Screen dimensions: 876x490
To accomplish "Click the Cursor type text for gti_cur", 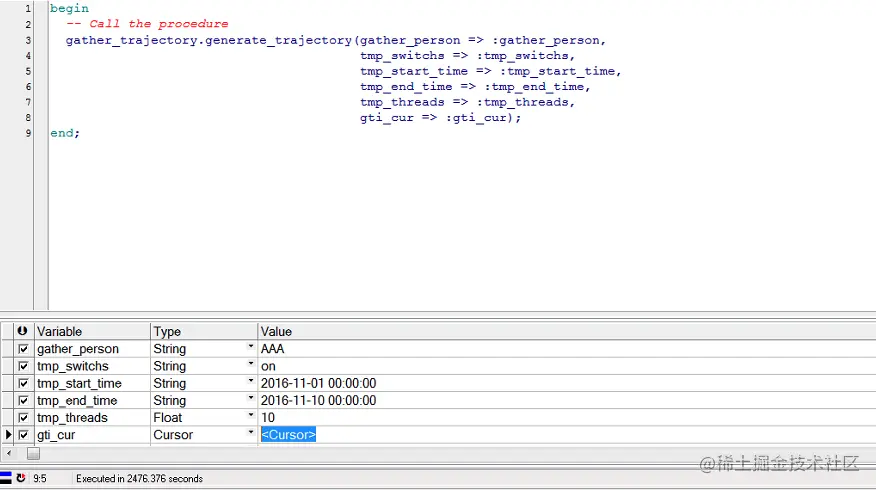I will [173, 435].
